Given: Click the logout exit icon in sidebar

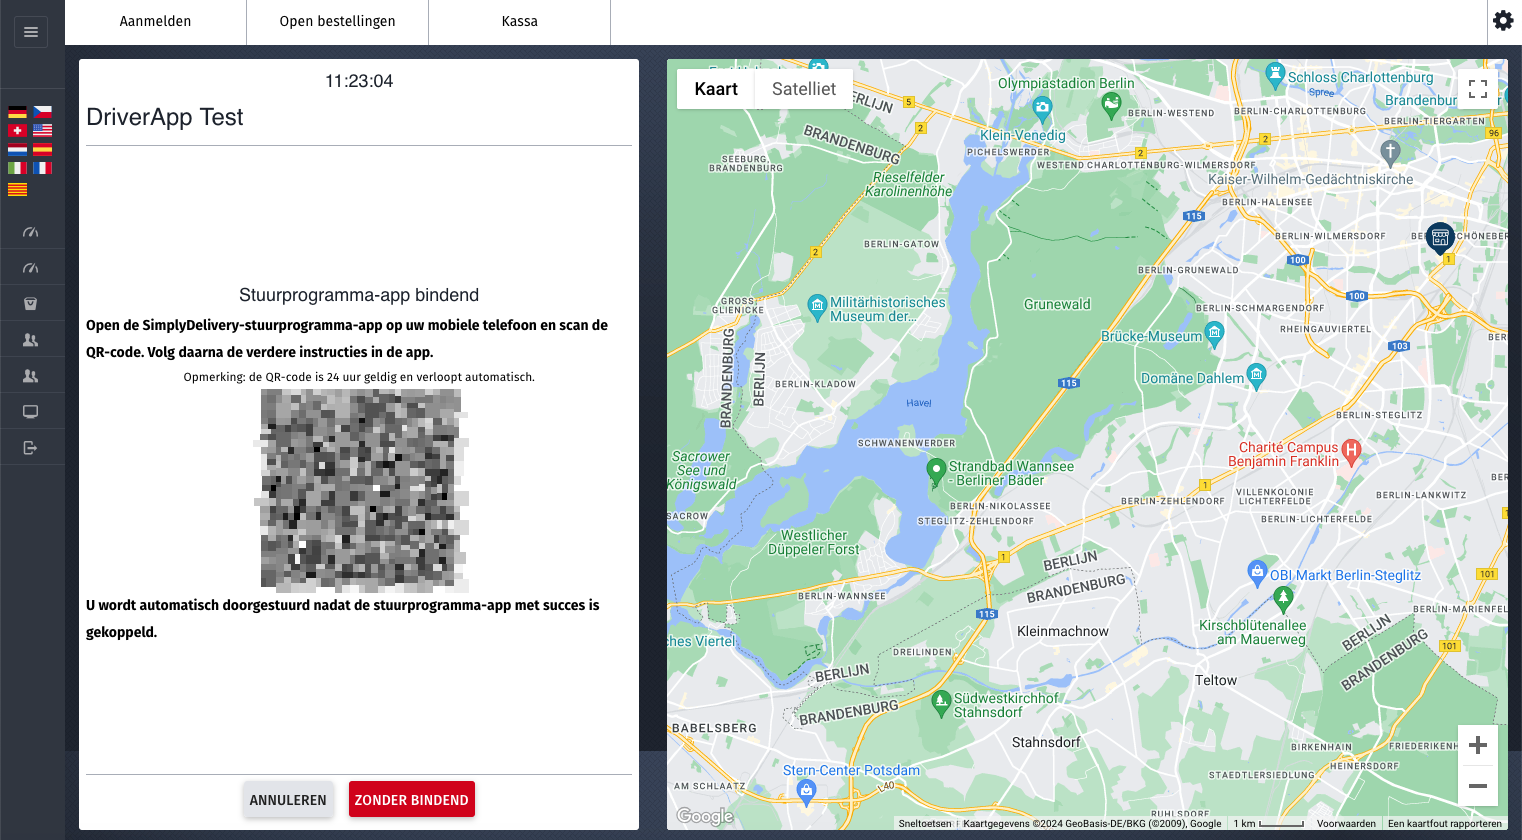Looking at the screenshot, I should click(31, 448).
